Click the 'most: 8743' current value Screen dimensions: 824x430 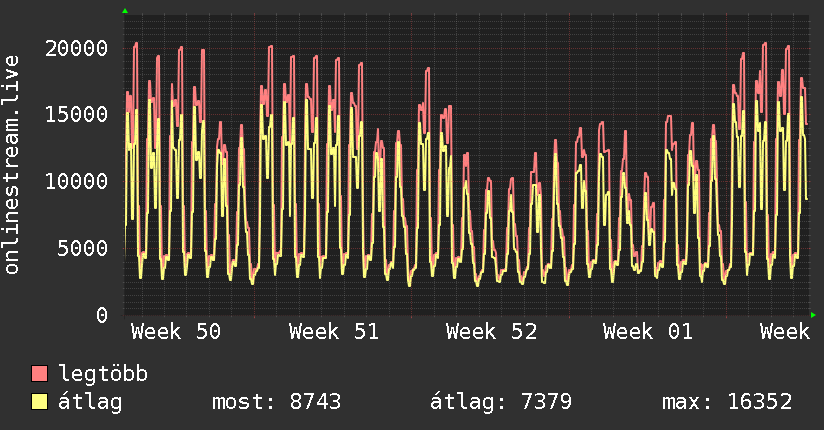[277, 402]
